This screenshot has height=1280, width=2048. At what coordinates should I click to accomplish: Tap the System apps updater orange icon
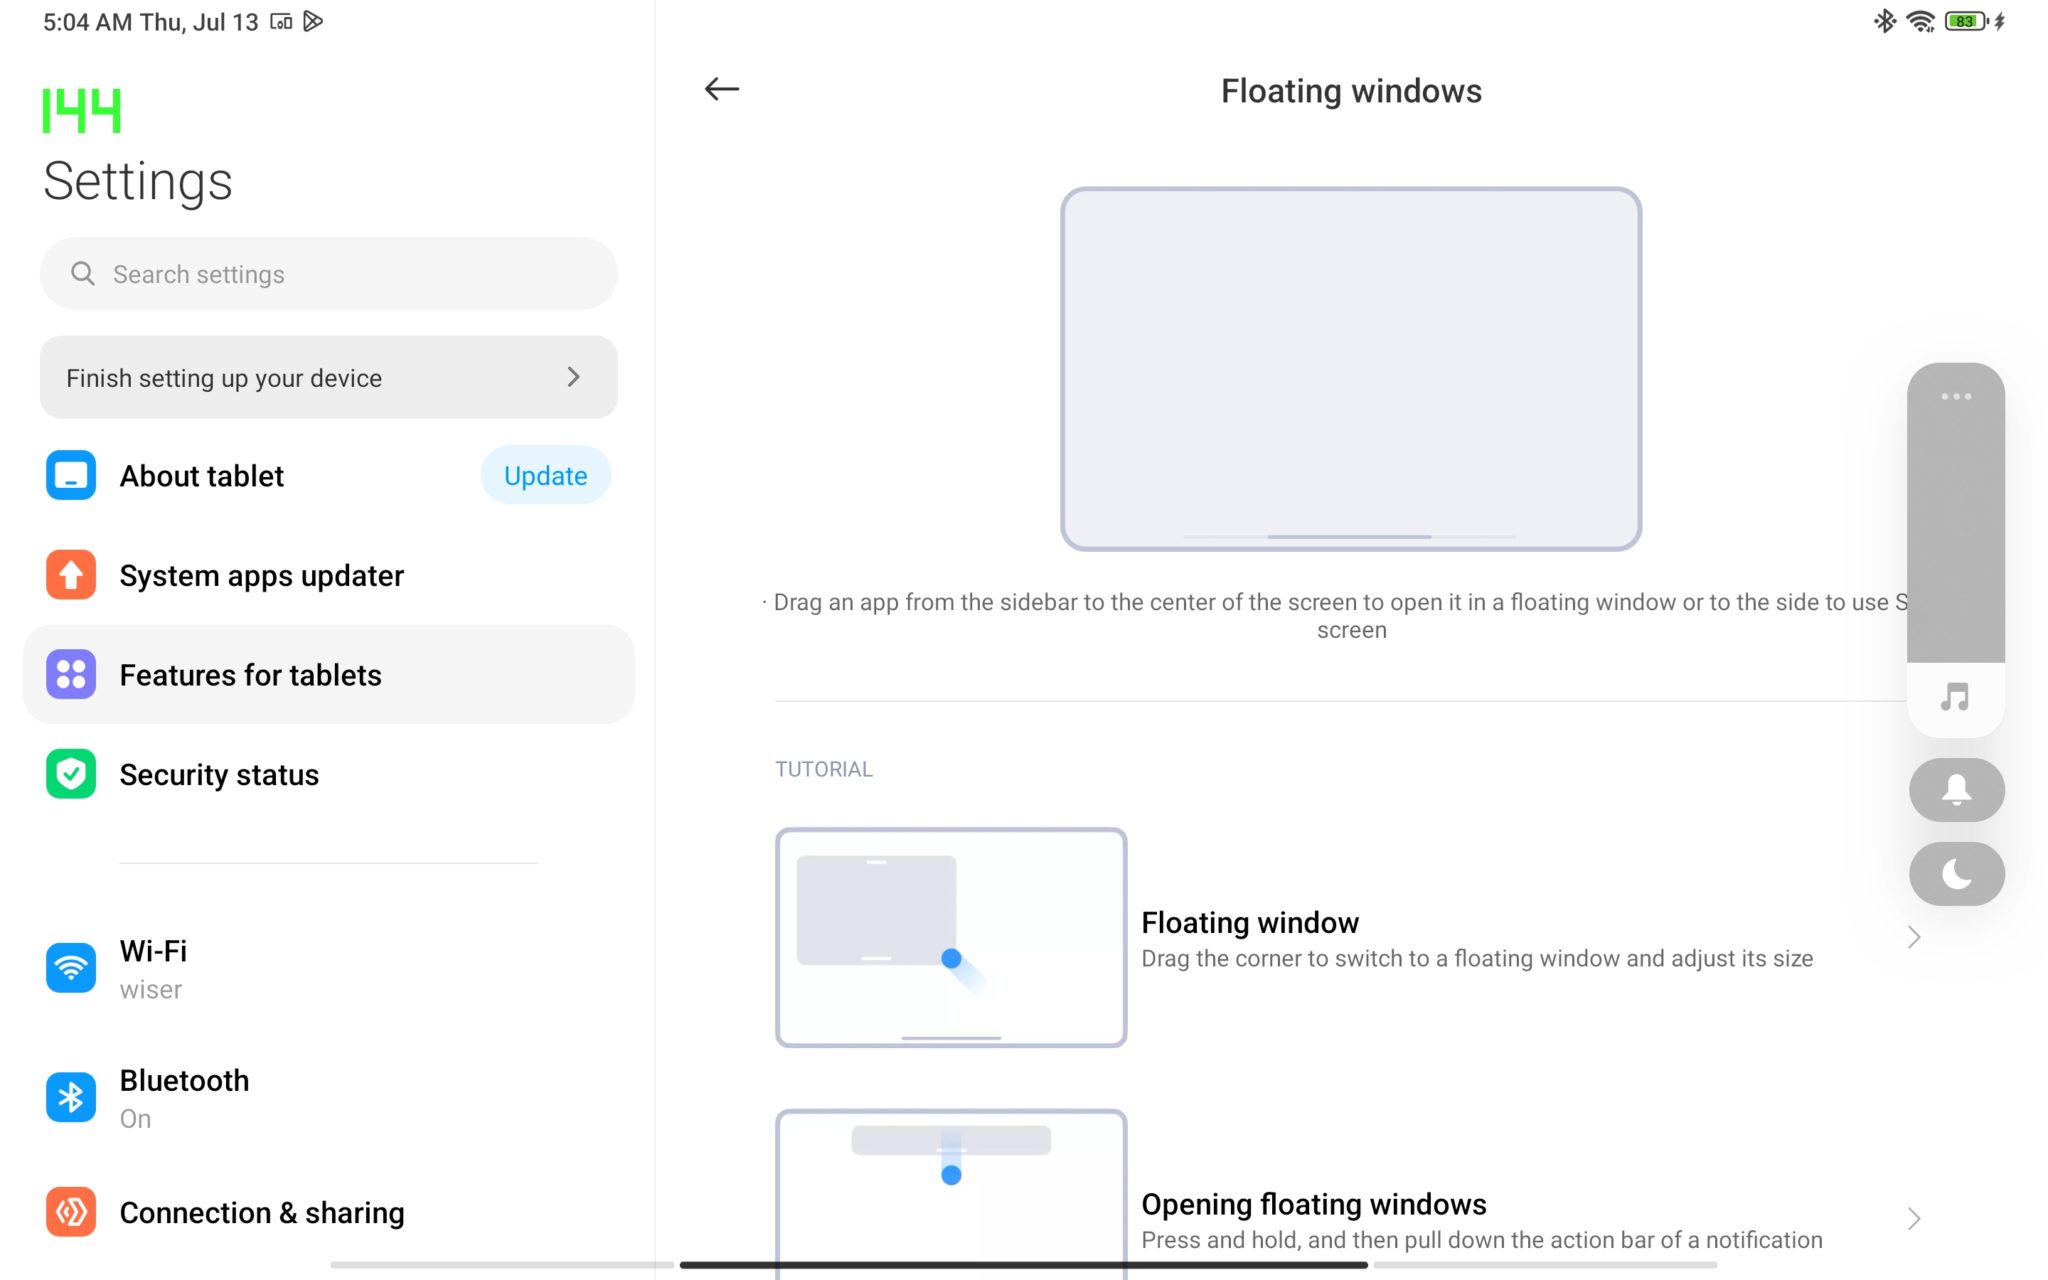[x=71, y=575]
